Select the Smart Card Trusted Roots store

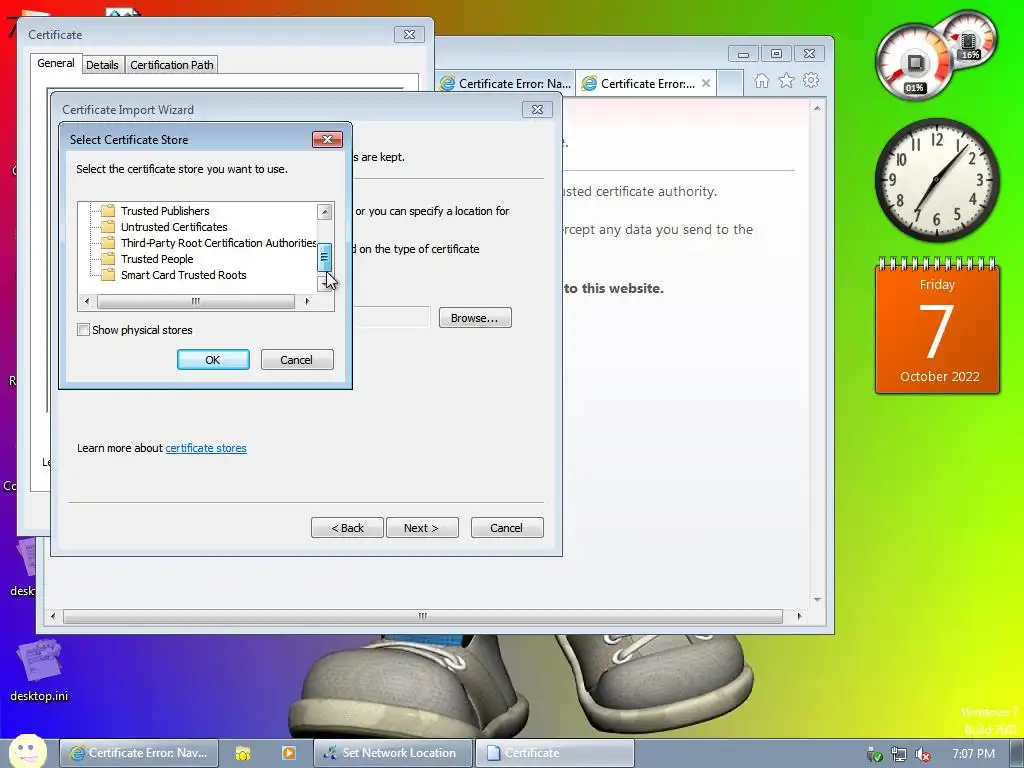pyautogui.click(x=184, y=275)
